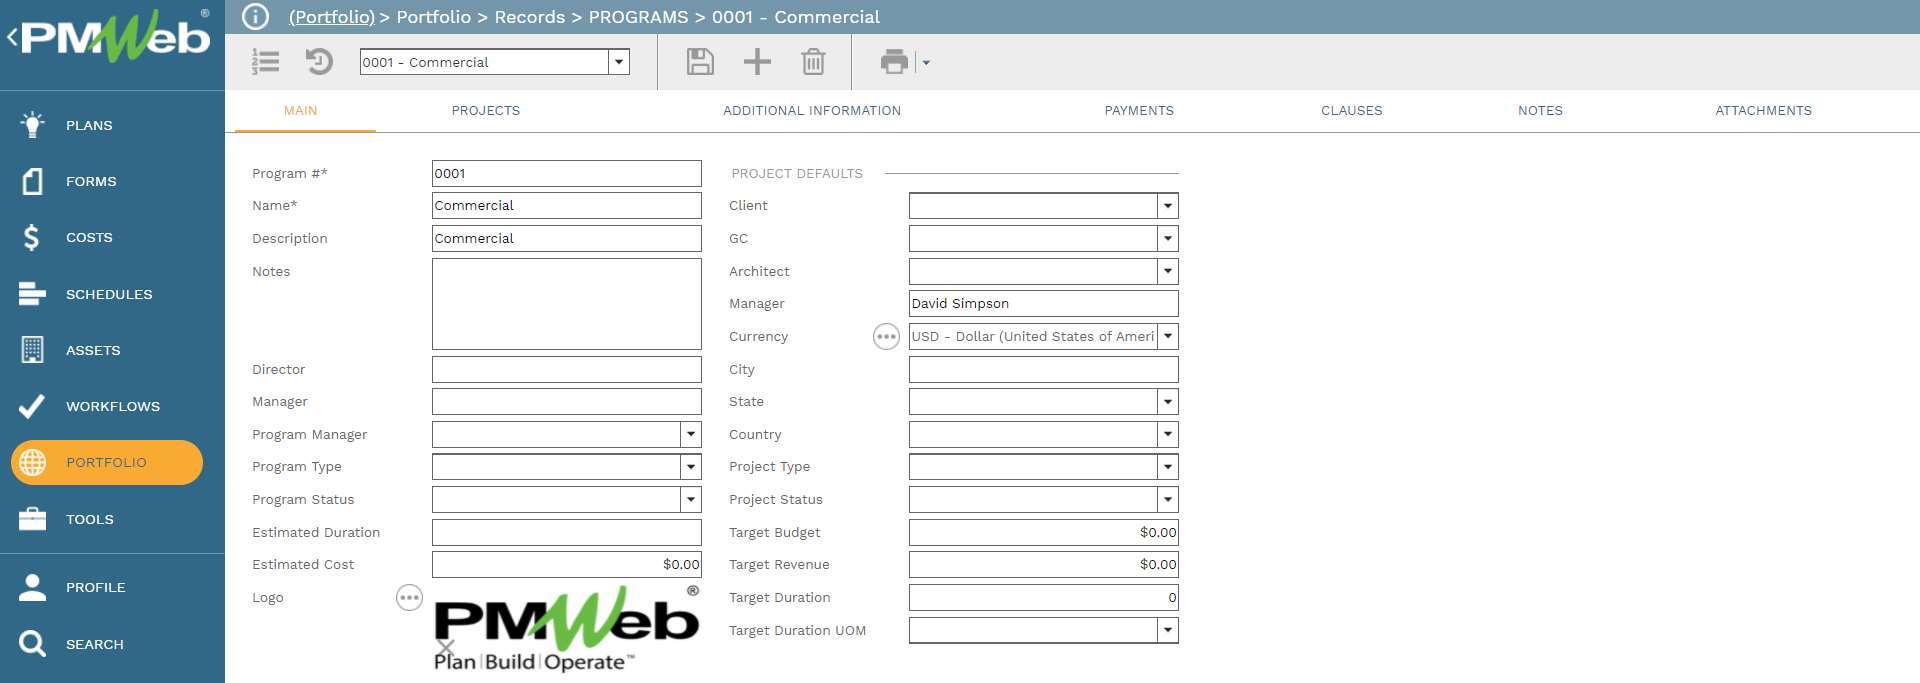Click the ellipsis button beside Currency
This screenshot has height=683, width=1920.
pyautogui.click(x=886, y=337)
